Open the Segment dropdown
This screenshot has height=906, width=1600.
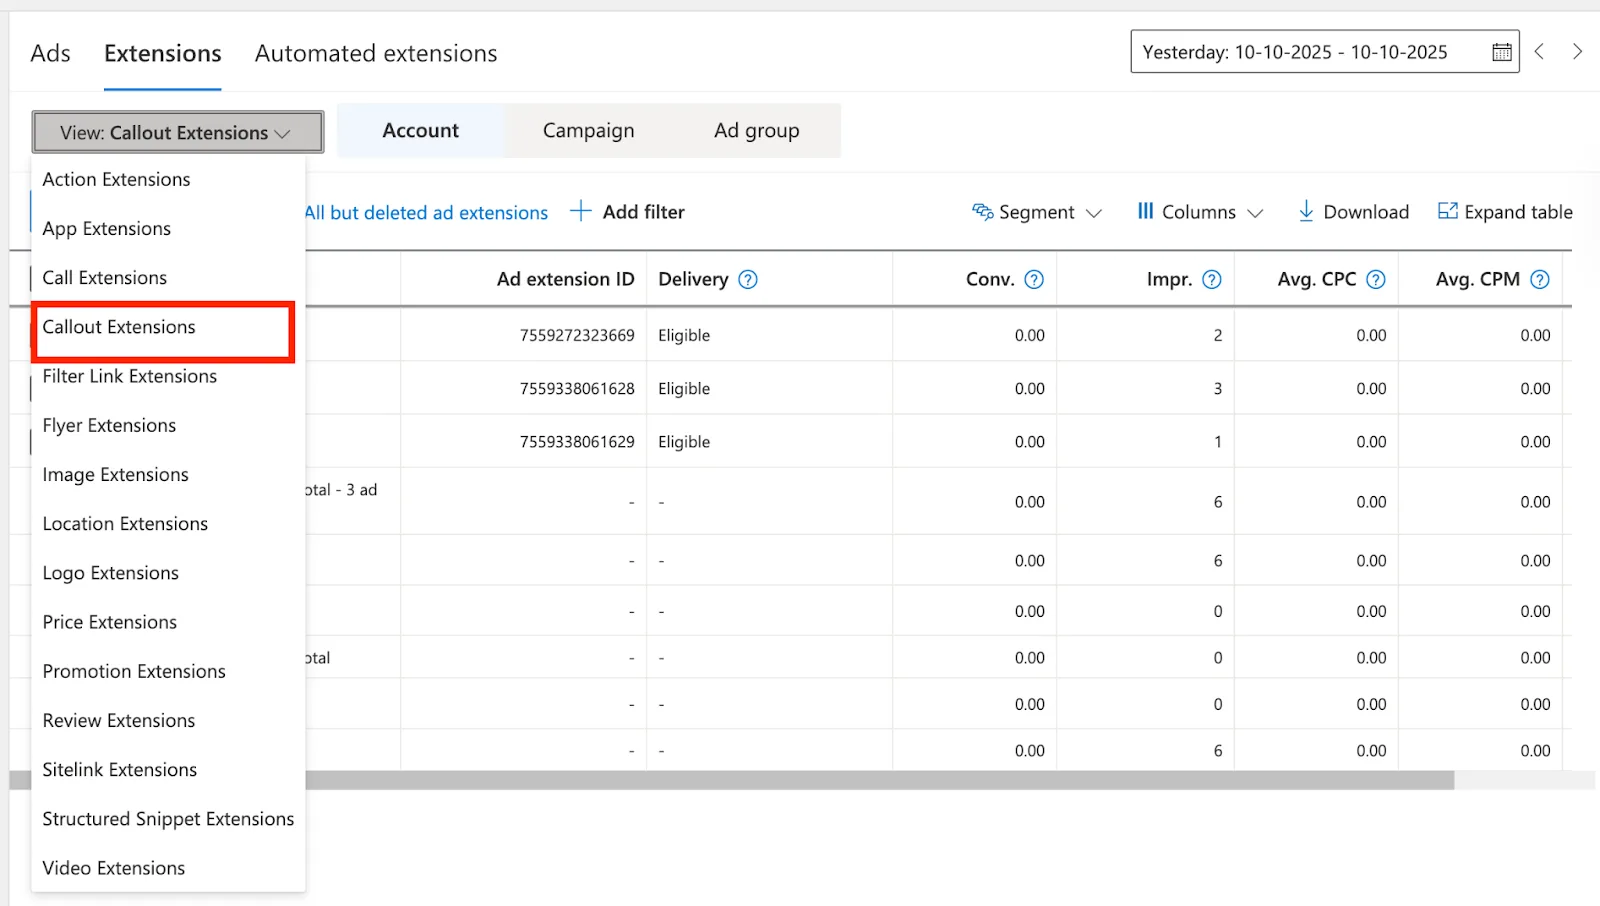pyautogui.click(x=1036, y=212)
